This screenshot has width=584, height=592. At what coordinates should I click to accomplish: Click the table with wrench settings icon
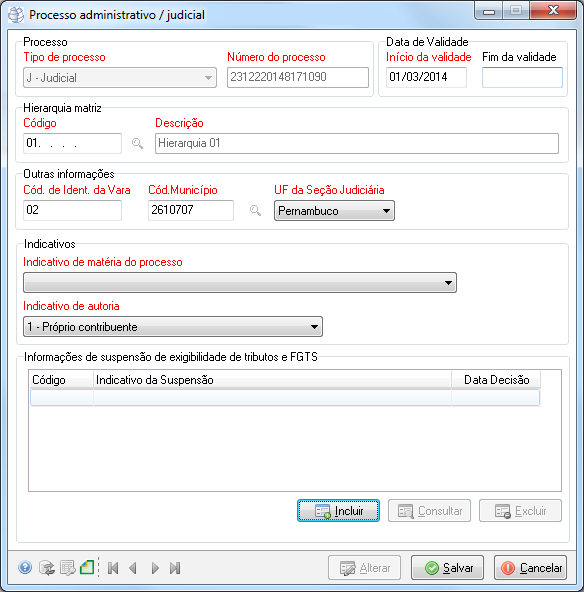[67, 567]
